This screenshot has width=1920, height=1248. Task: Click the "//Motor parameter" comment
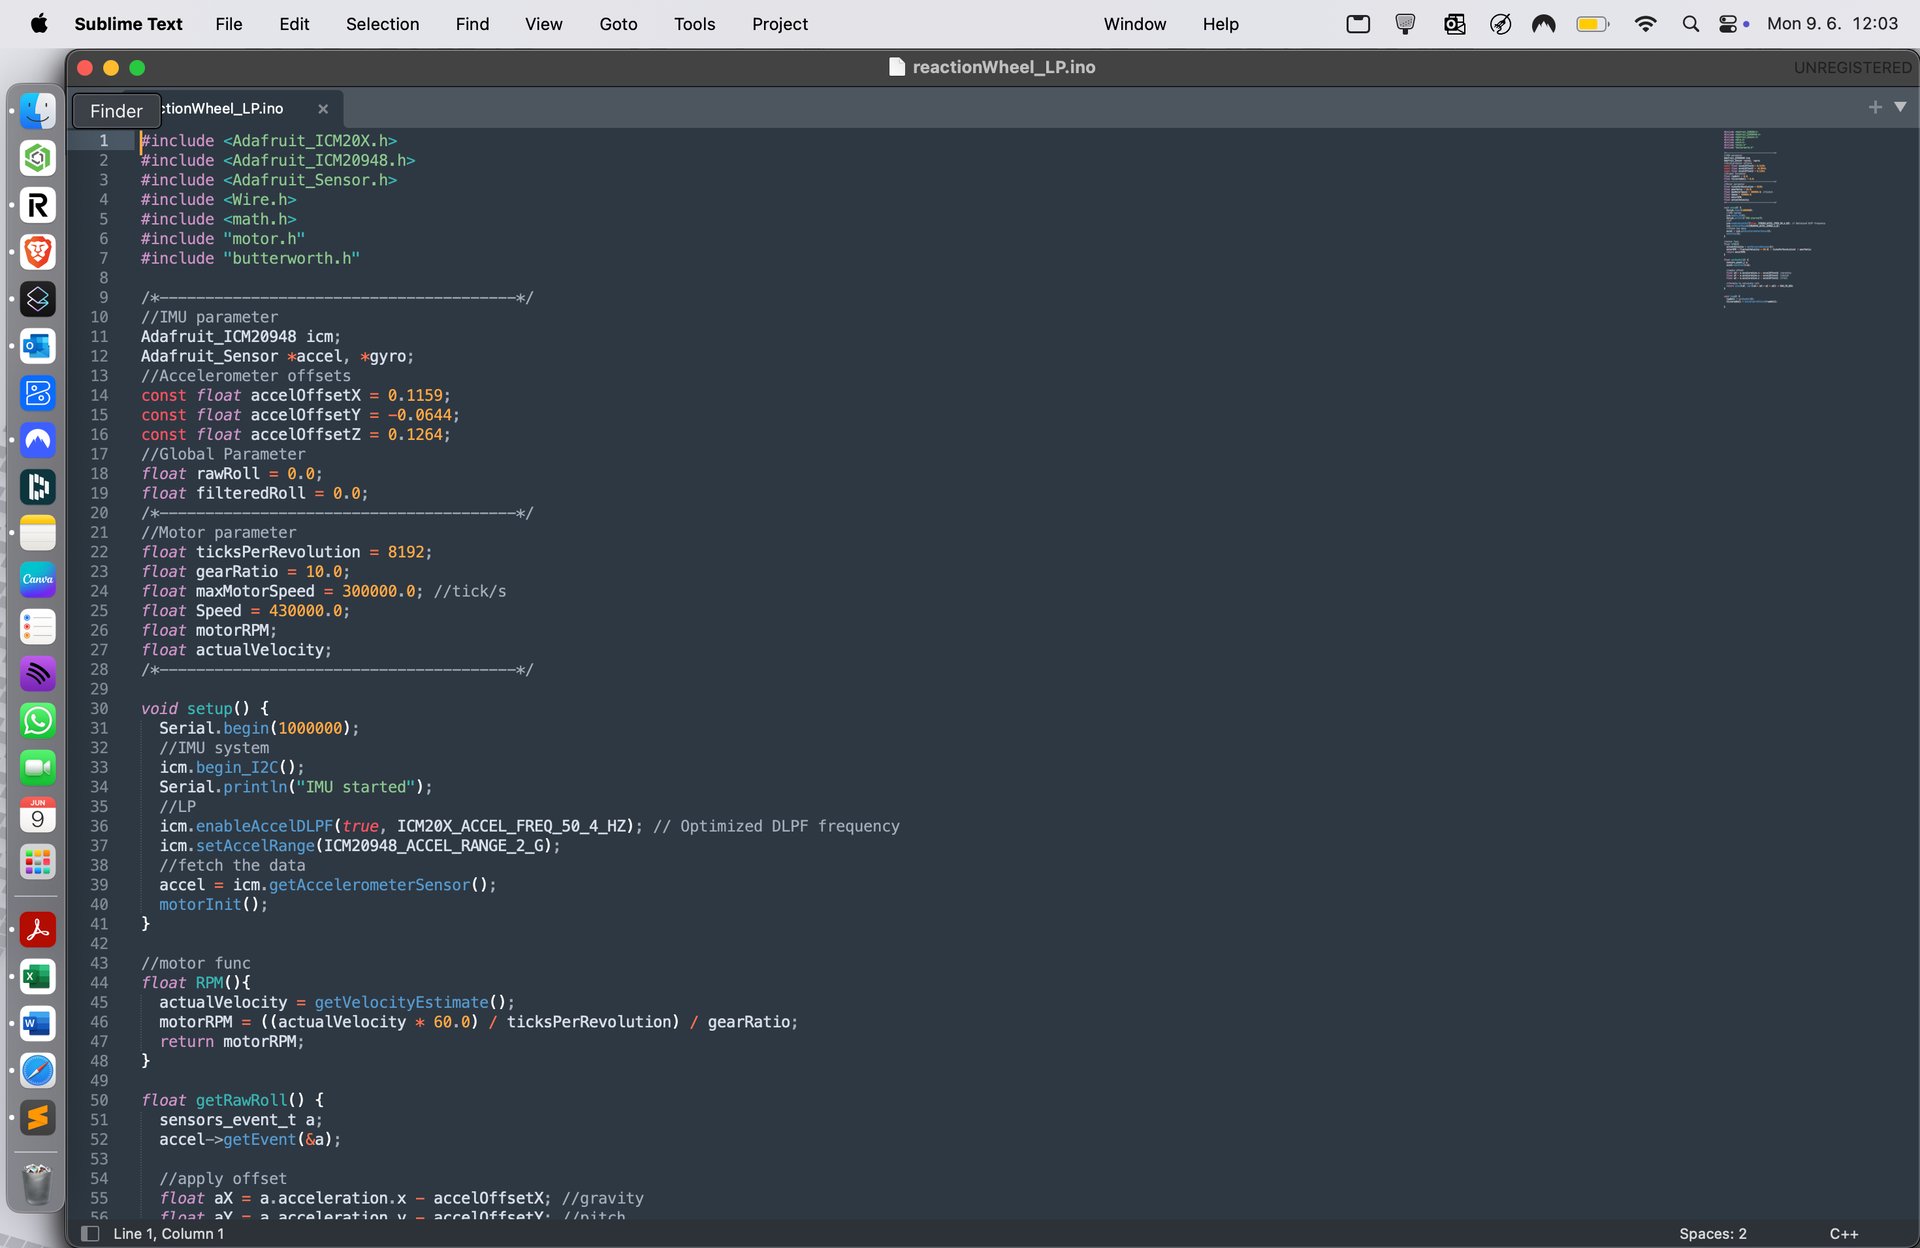(x=219, y=533)
